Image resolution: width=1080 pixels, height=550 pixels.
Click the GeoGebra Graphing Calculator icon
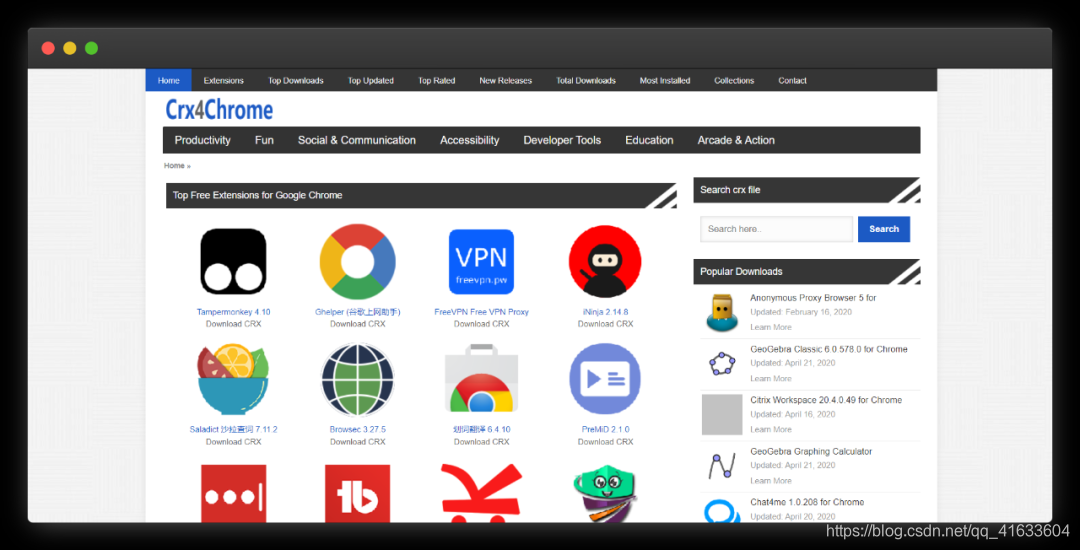722,466
